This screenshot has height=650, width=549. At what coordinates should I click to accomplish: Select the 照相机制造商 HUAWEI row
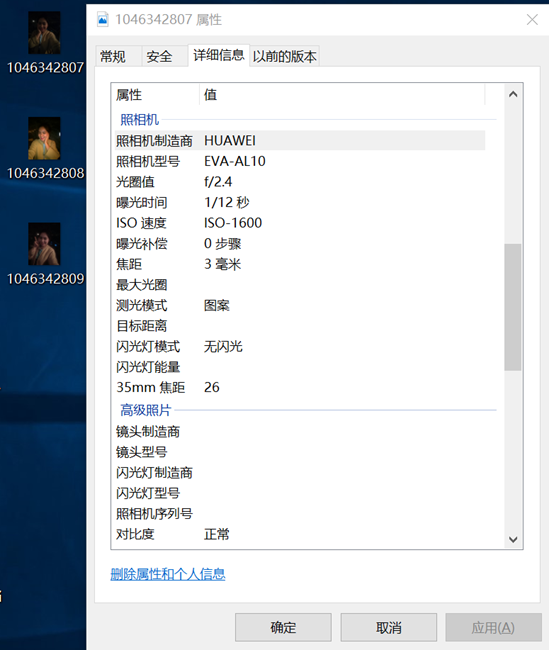[300, 141]
